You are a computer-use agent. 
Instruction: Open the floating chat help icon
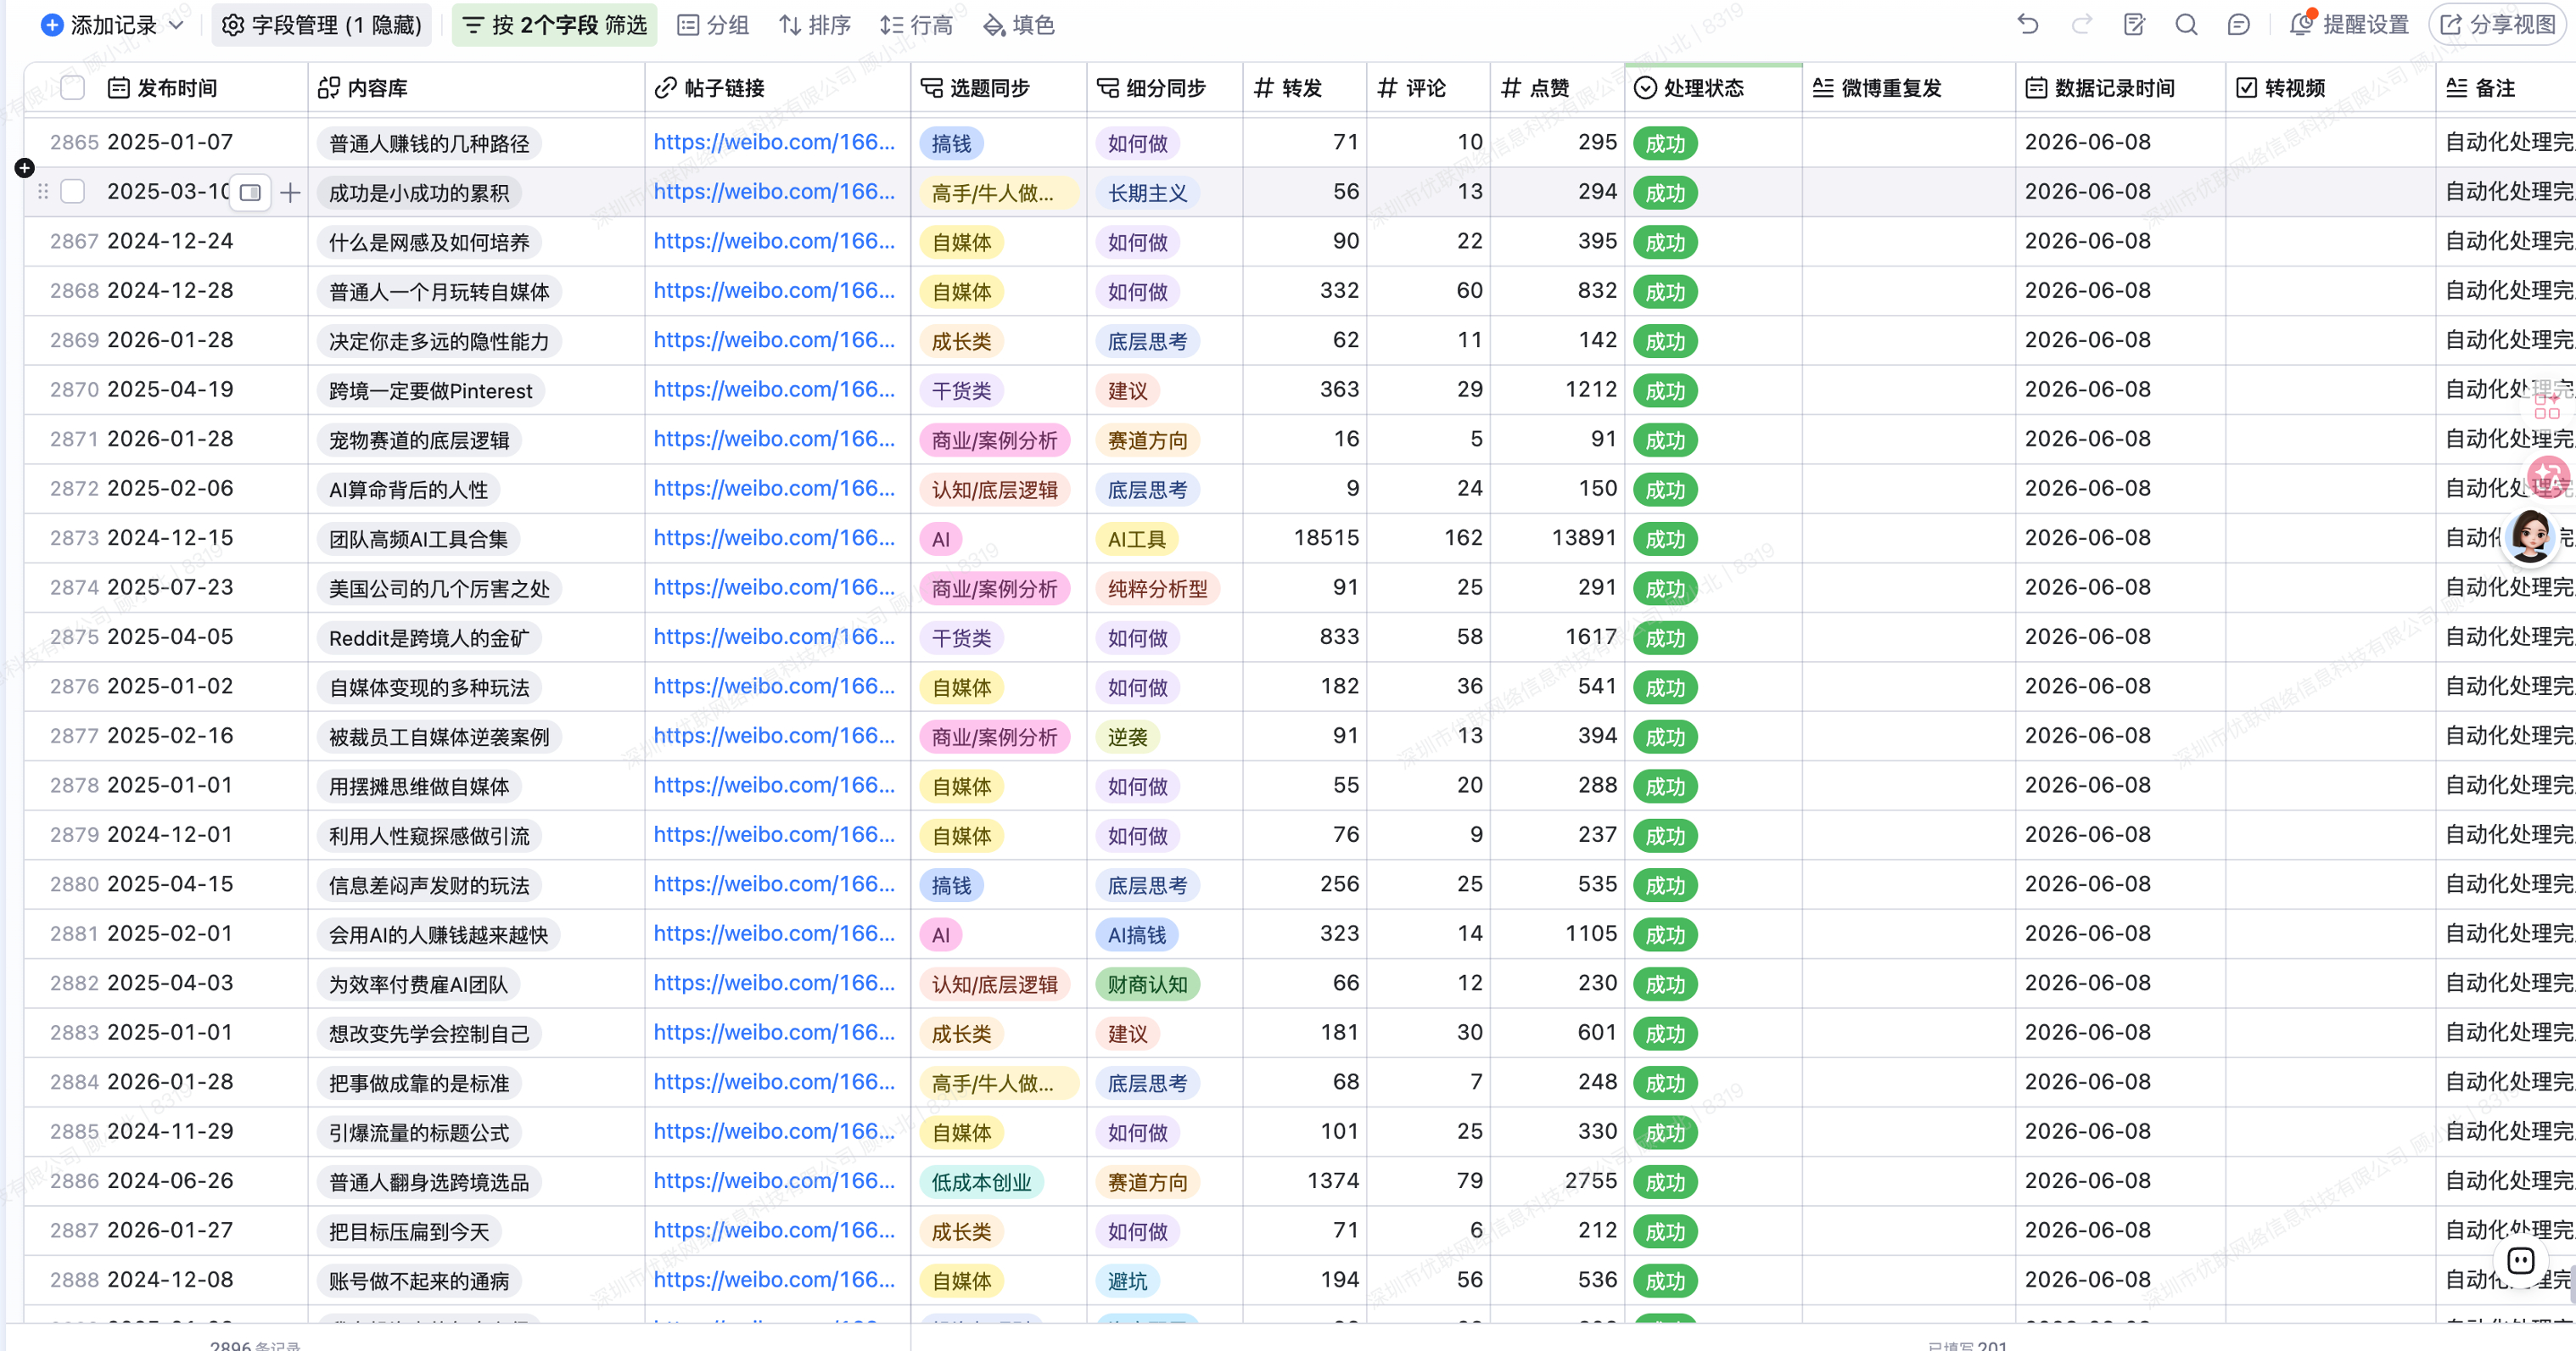coord(2520,1261)
